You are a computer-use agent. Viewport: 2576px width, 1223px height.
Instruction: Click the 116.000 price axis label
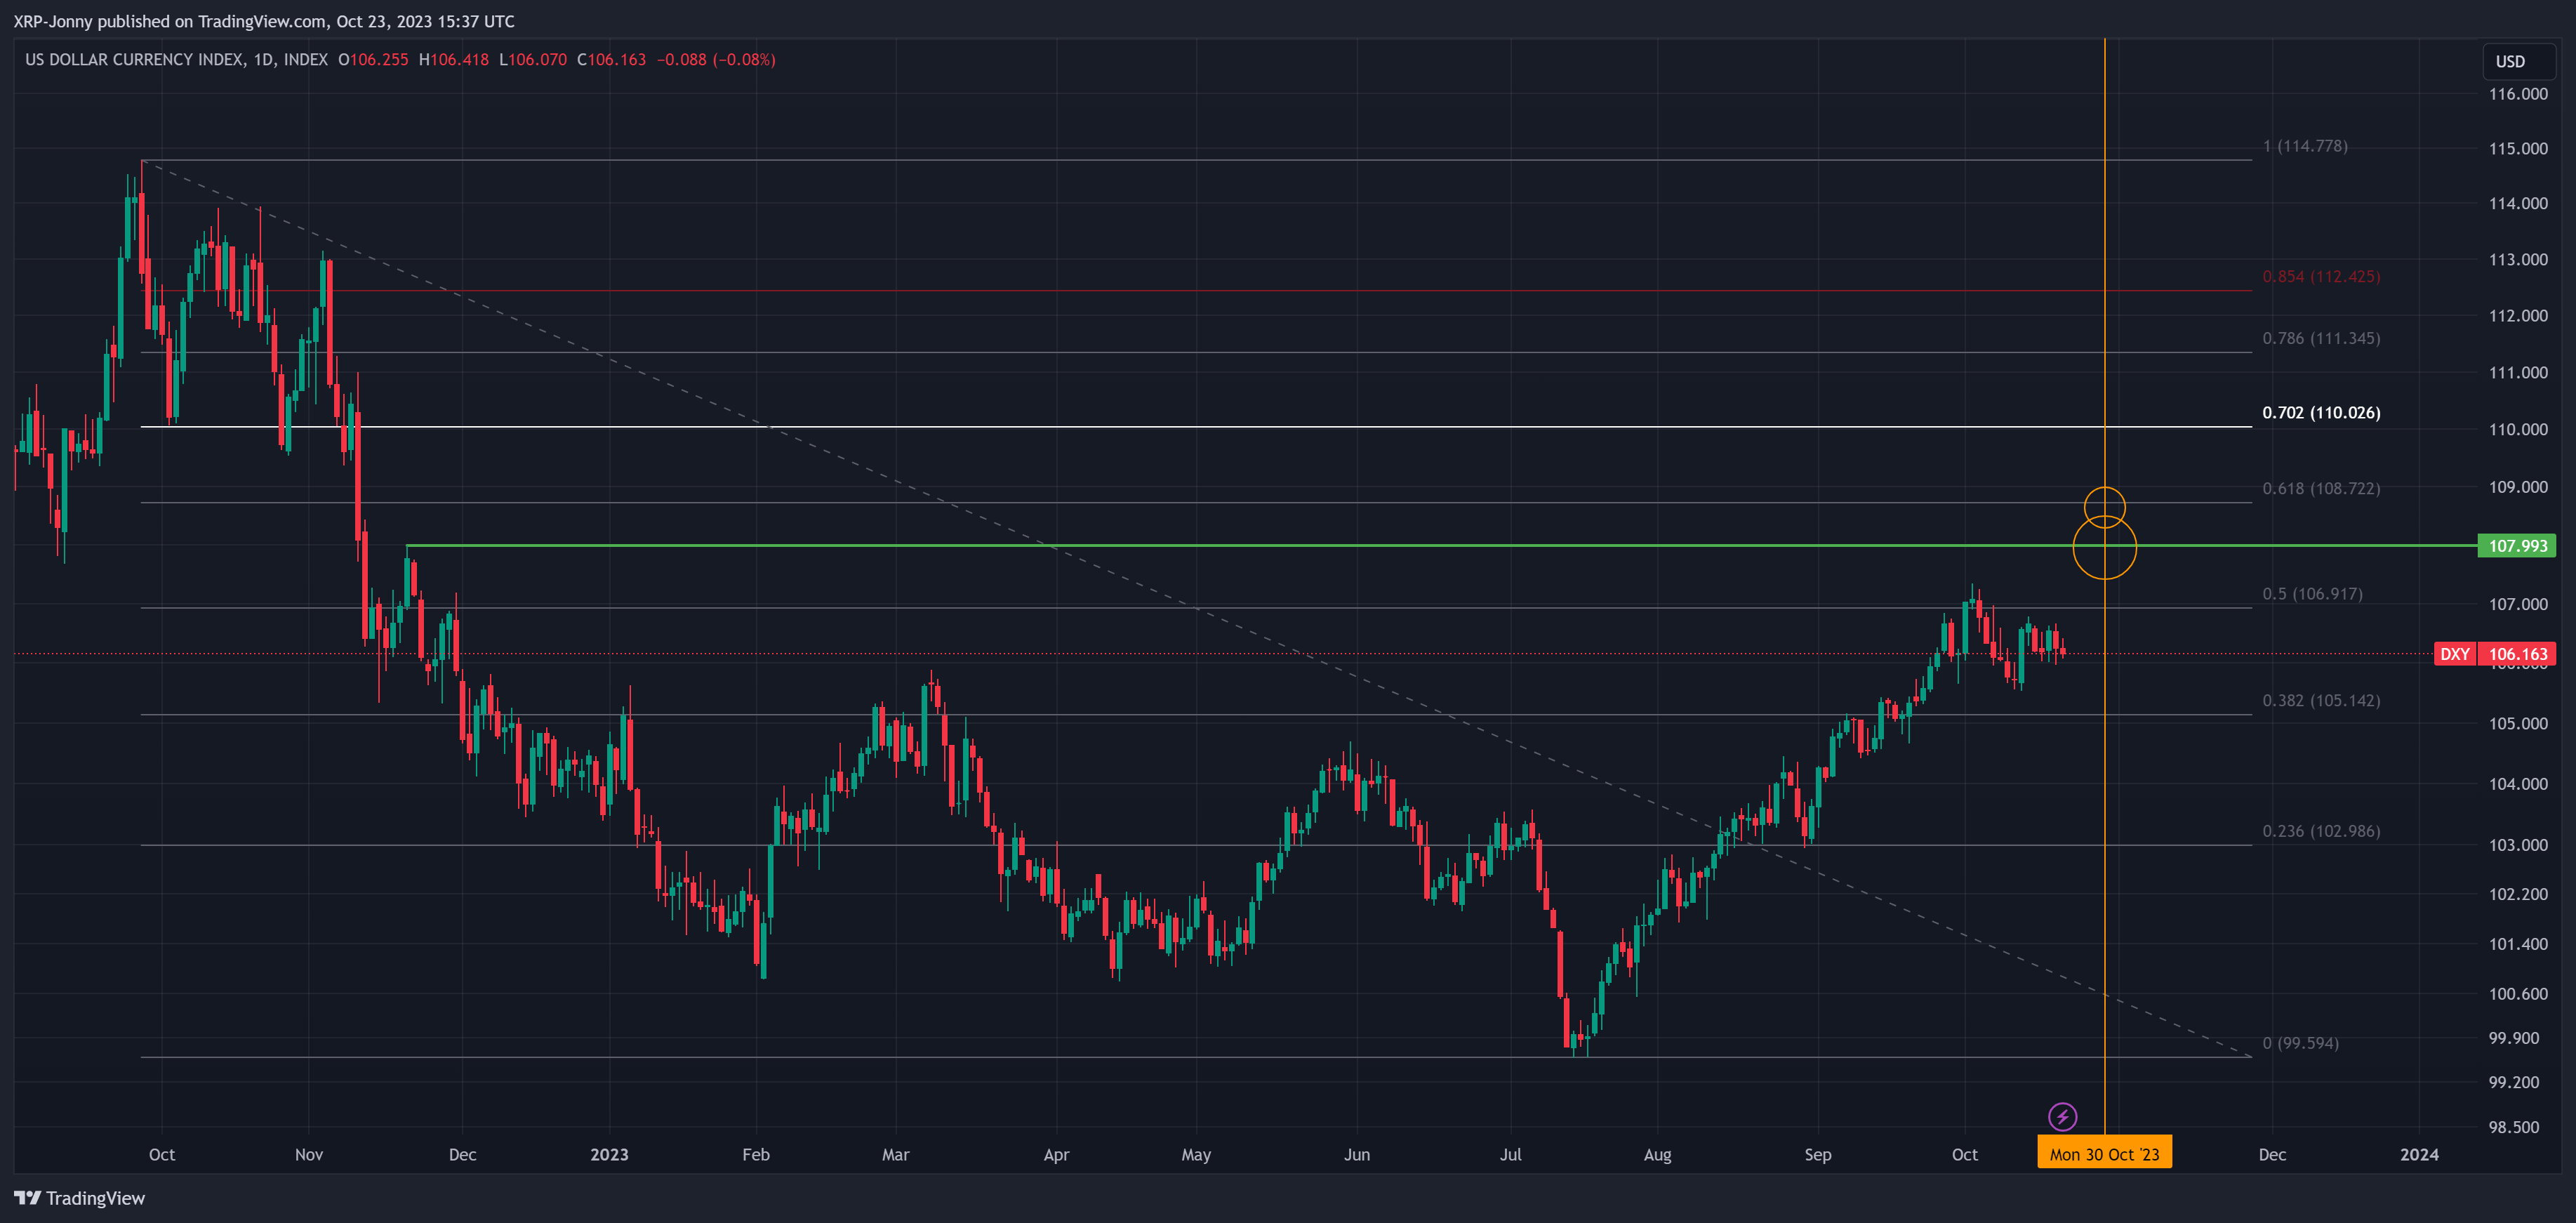click(2518, 94)
